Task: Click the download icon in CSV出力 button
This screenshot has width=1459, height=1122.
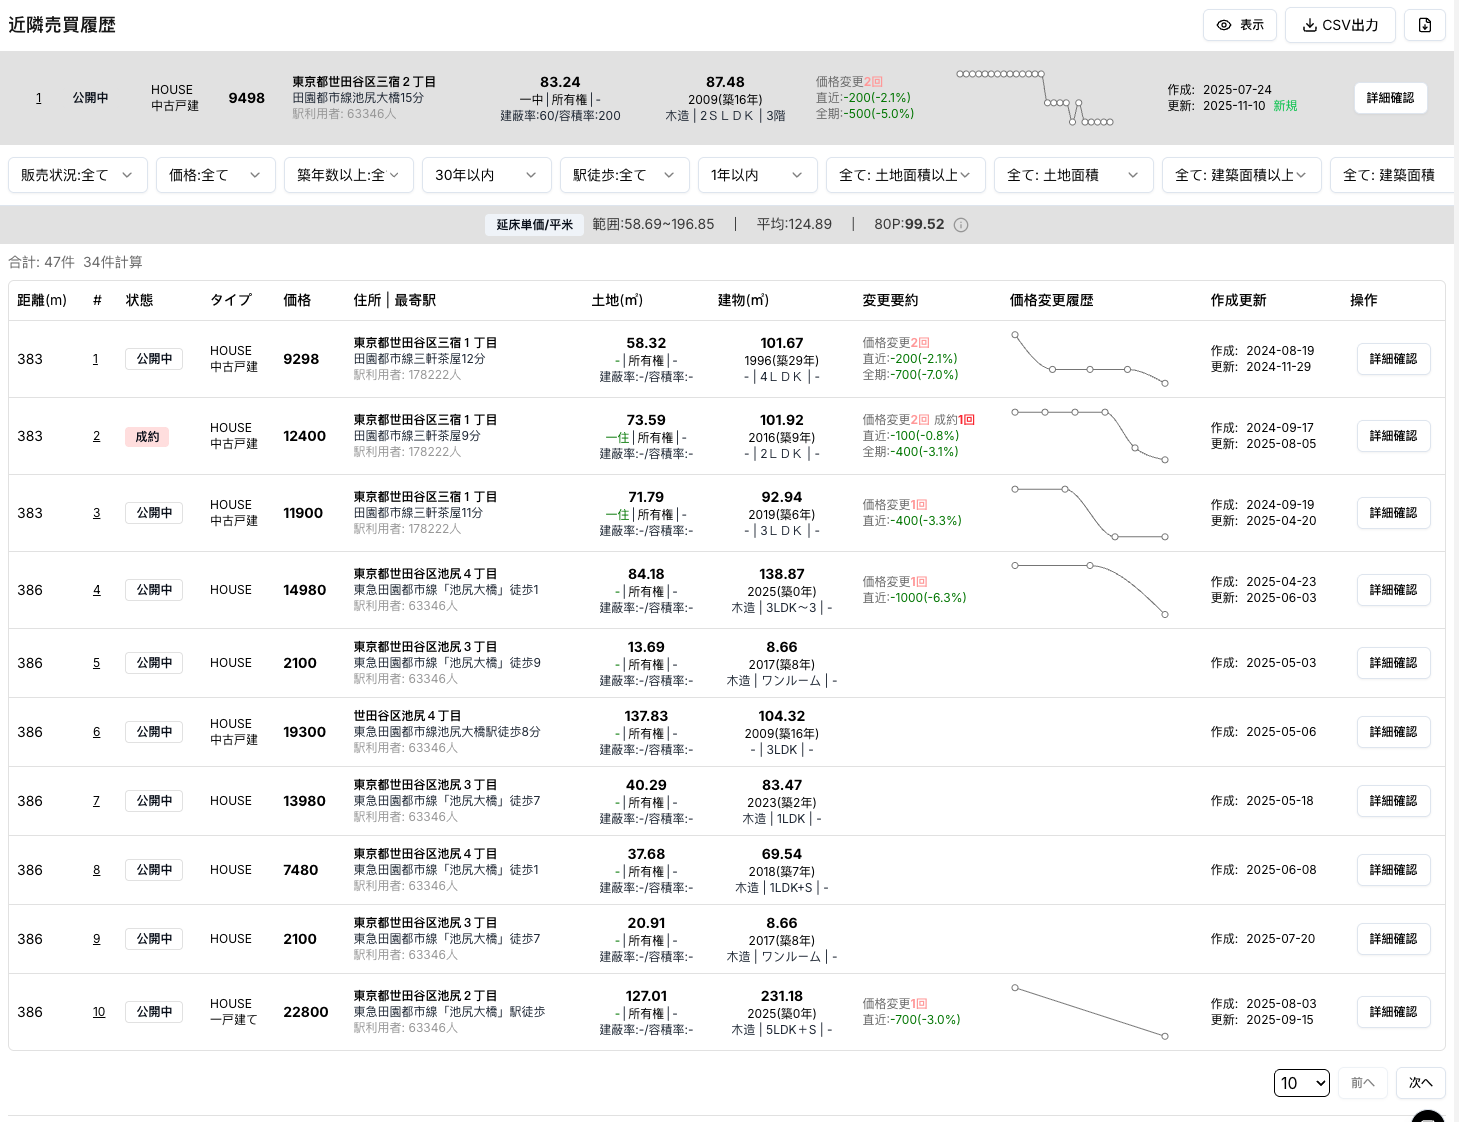Action: tap(1309, 25)
